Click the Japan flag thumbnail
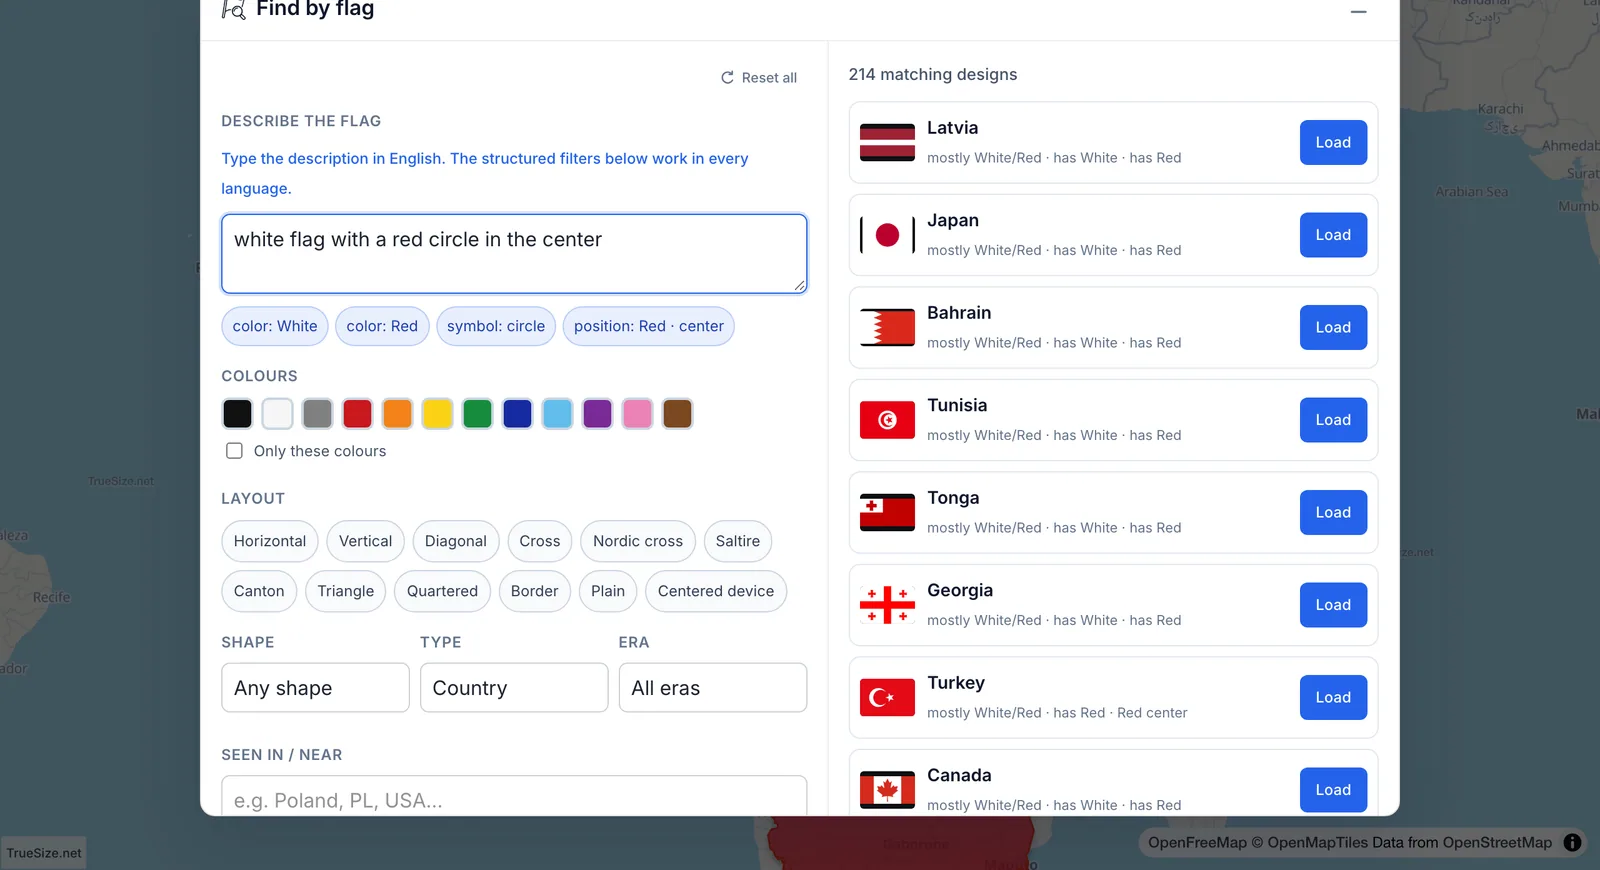Screen dimensions: 1600x870 (887, 235)
